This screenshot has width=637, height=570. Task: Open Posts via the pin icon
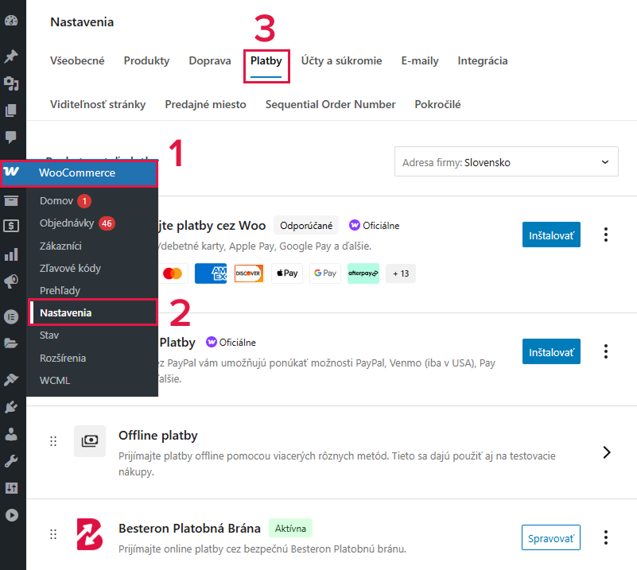[11, 56]
